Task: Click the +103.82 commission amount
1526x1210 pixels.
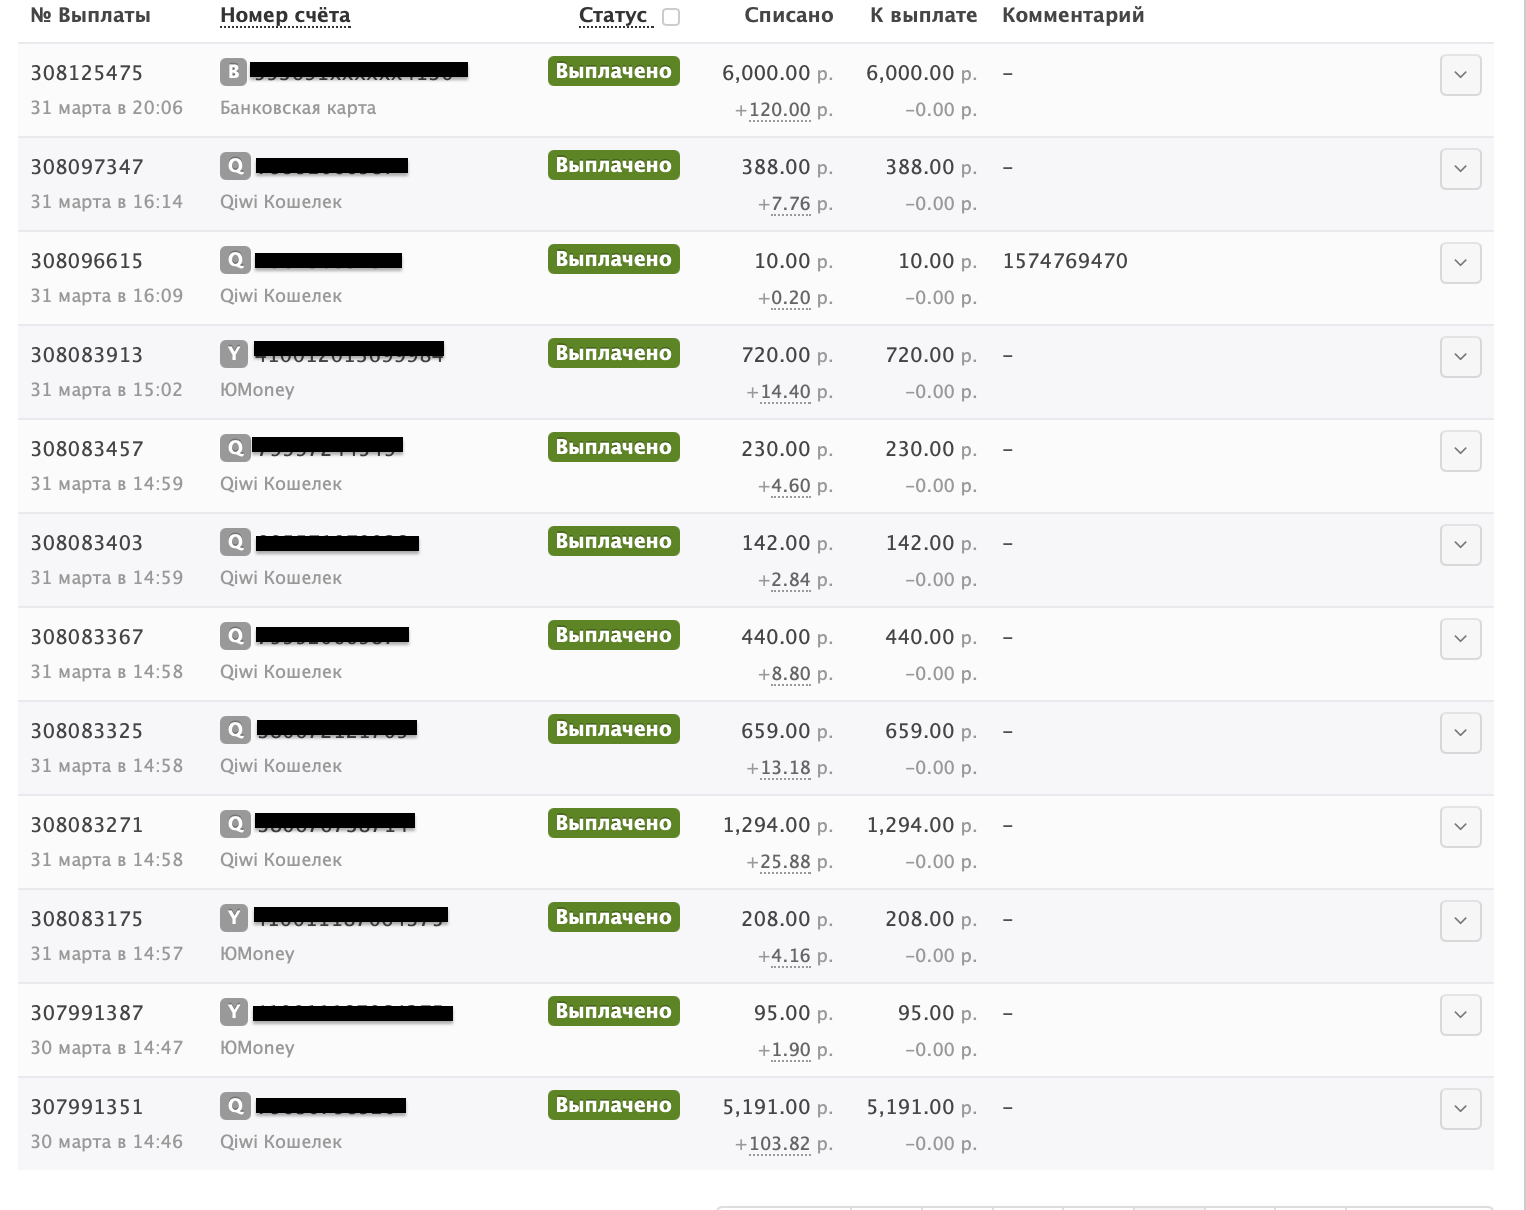Action: click(x=780, y=1144)
